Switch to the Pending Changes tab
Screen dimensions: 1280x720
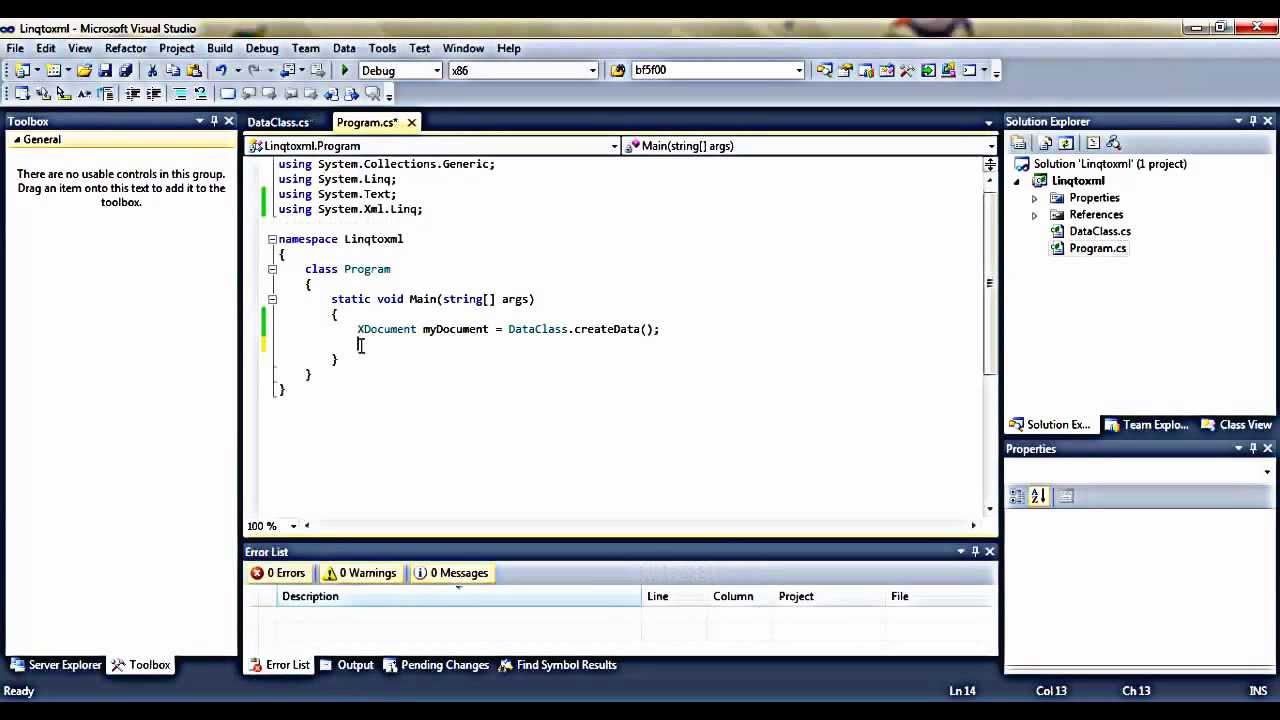tap(437, 665)
